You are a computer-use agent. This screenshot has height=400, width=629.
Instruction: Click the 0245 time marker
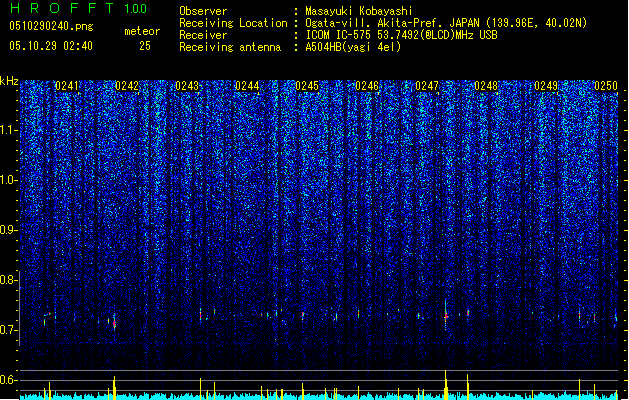(307, 86)
